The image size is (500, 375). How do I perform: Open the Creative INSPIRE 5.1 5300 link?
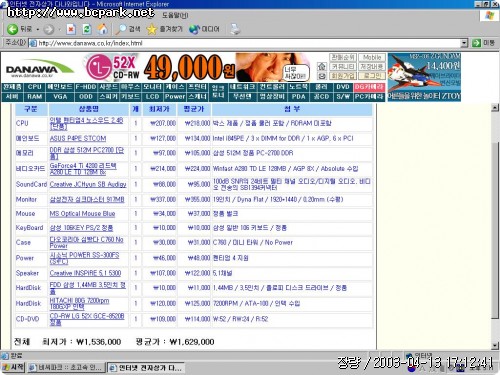[x=85, y=273]
